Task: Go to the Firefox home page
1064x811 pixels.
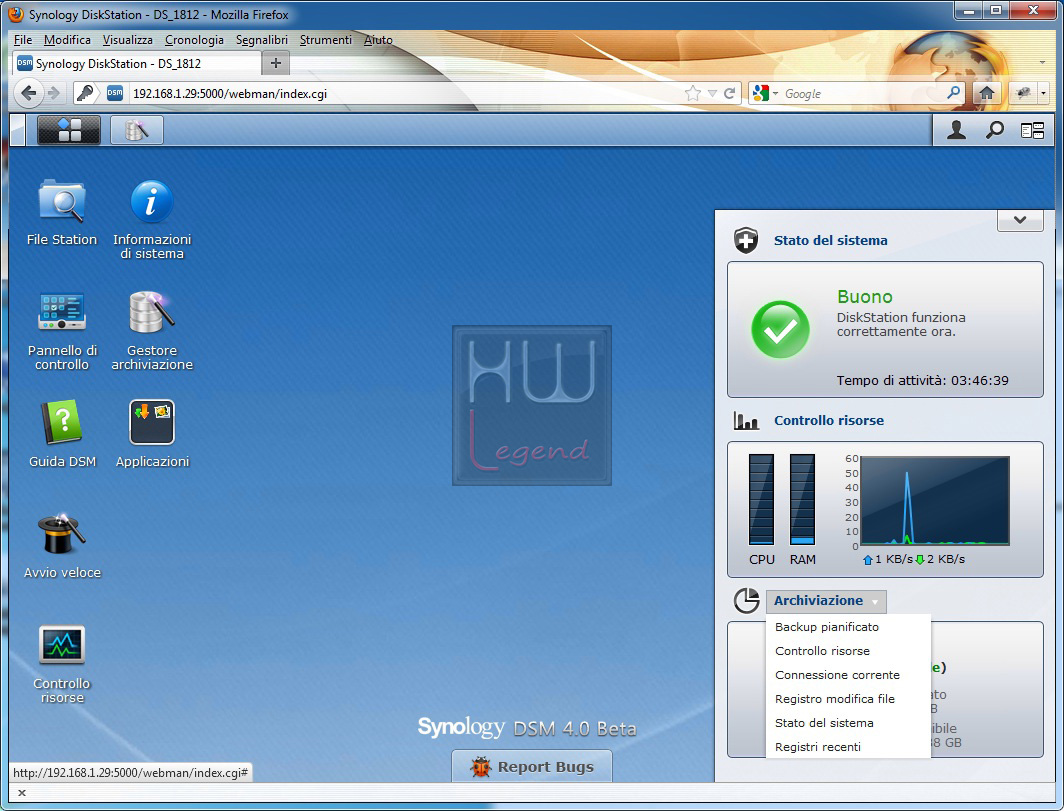Action: click(x=987, y=93)
